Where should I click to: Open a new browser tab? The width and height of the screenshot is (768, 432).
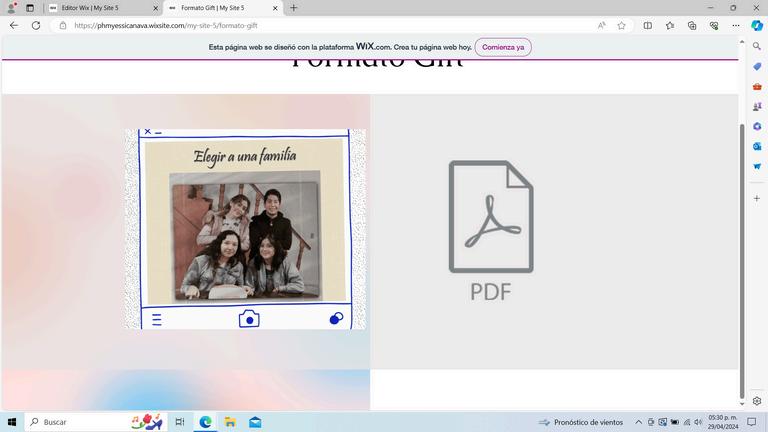(293, 8)
